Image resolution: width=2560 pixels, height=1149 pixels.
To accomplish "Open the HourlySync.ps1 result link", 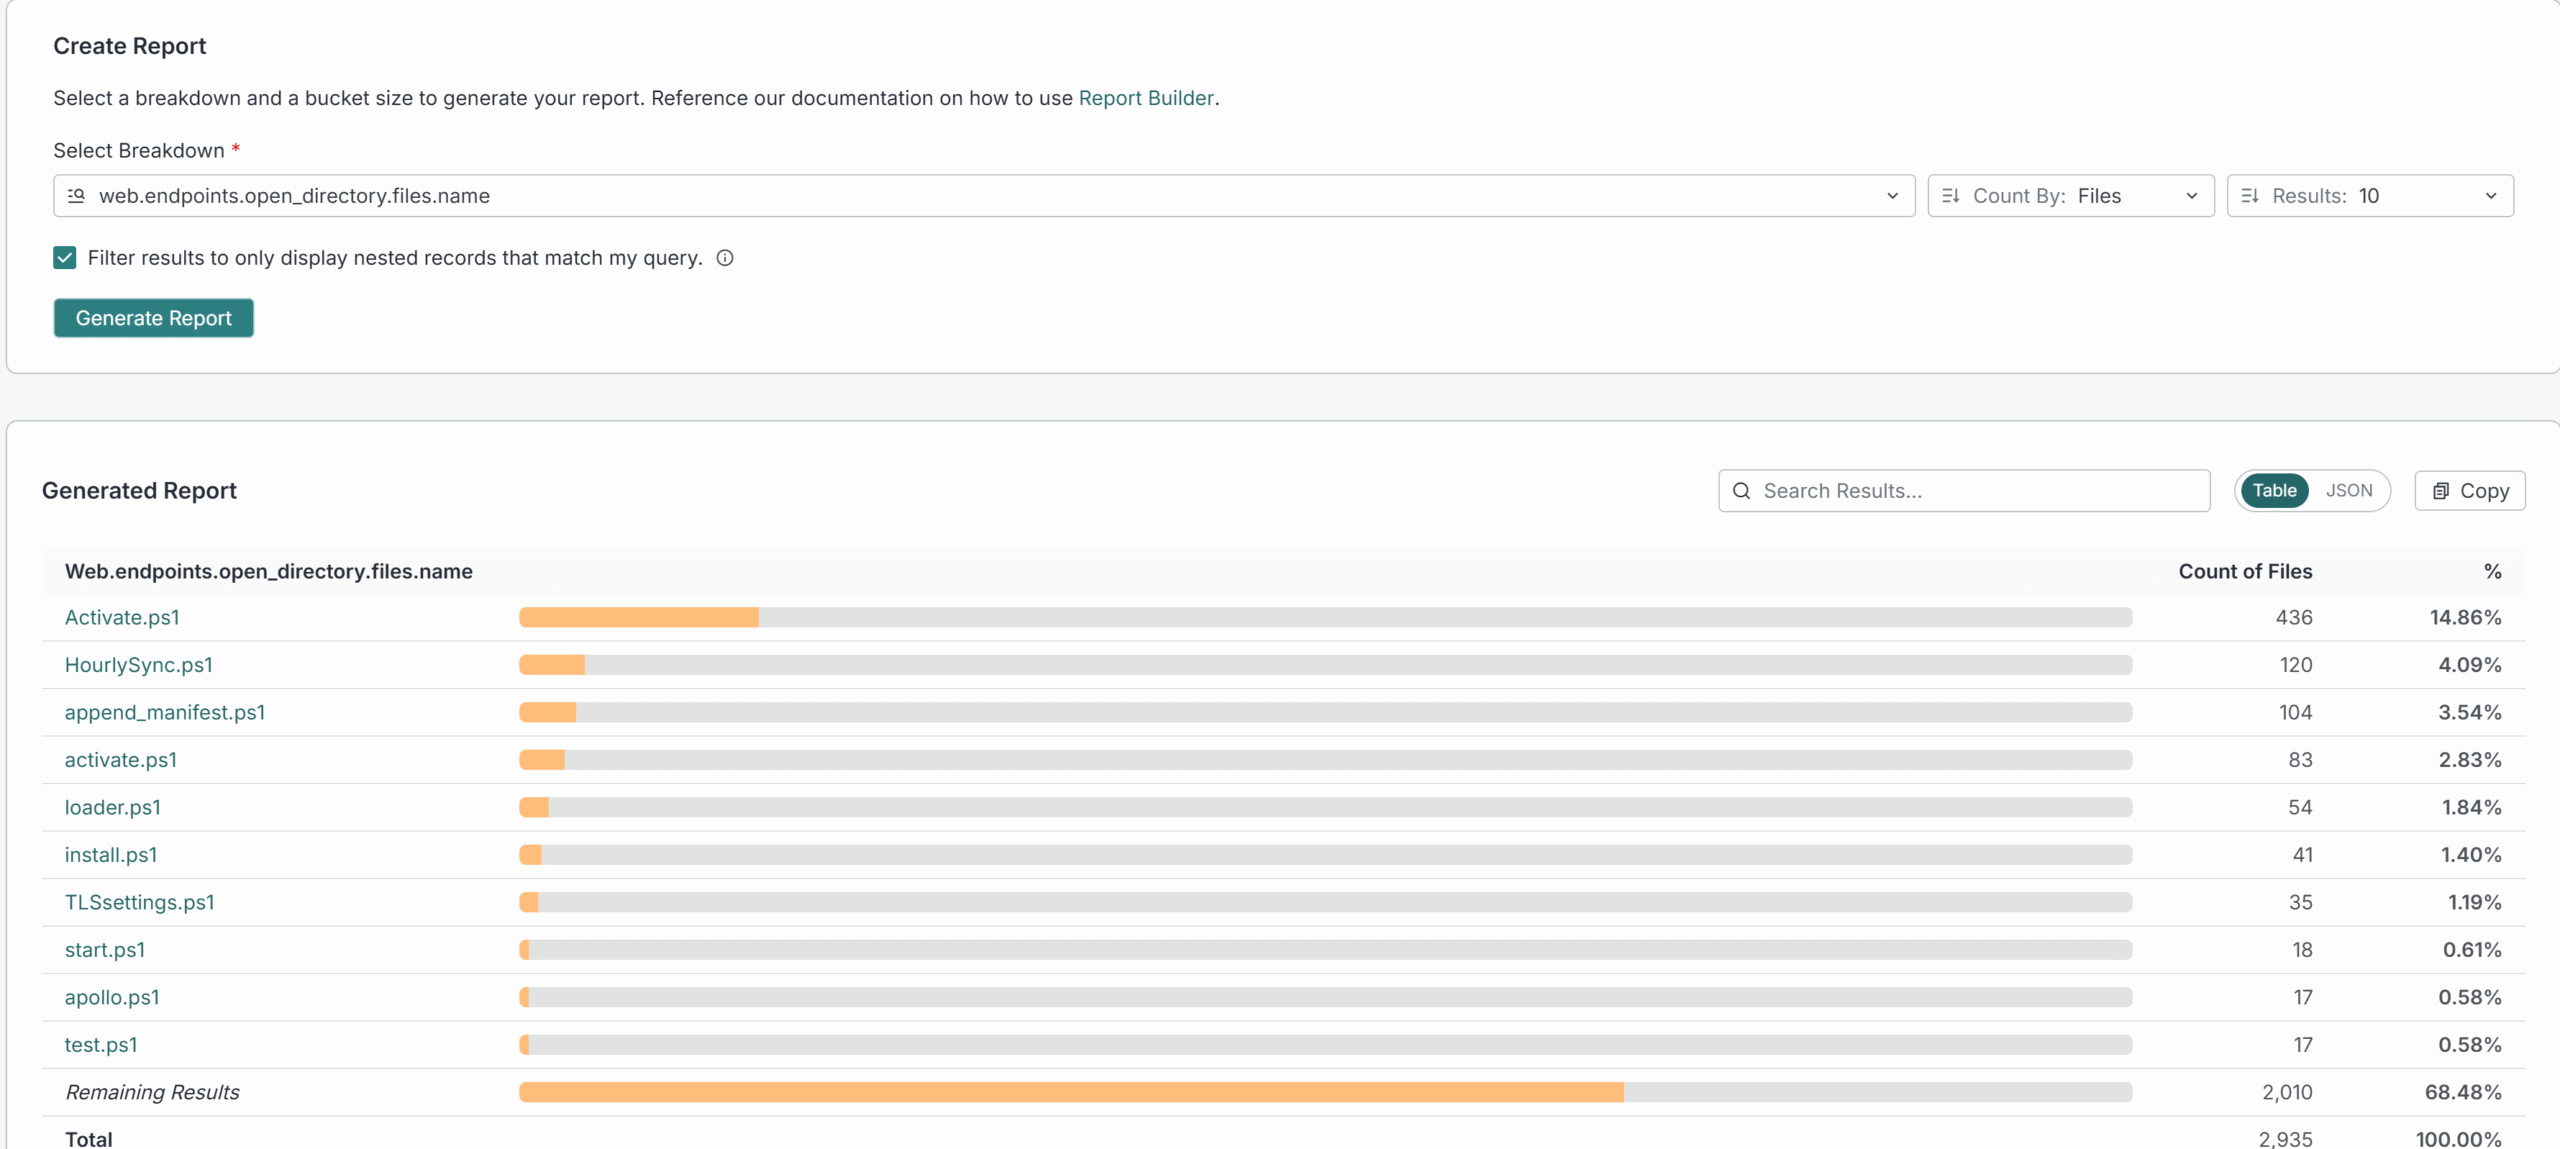I will (x=139, y=665).
